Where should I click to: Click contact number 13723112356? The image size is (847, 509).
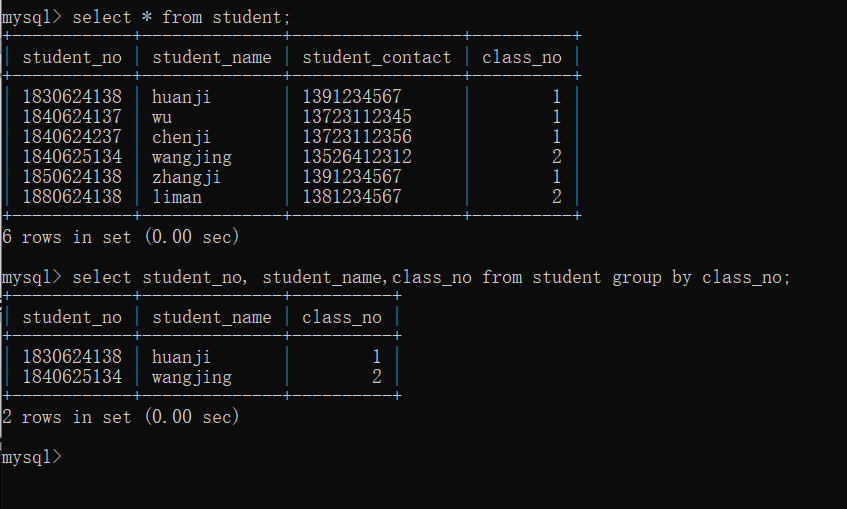(357, 137)
